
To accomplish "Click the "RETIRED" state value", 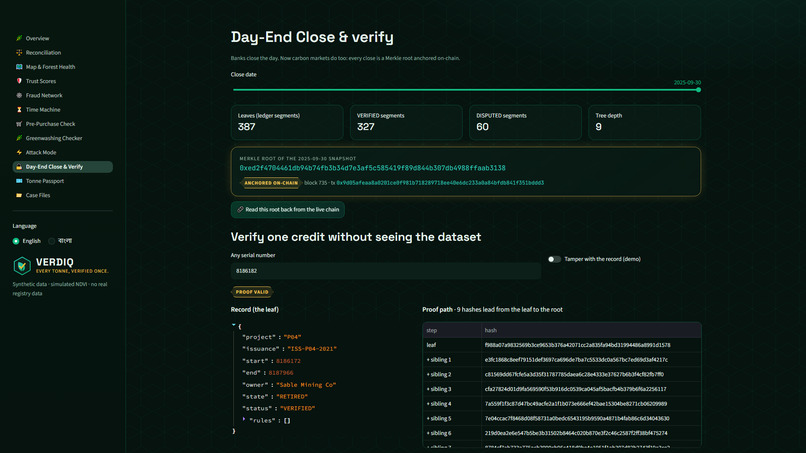I will (292, 396).
